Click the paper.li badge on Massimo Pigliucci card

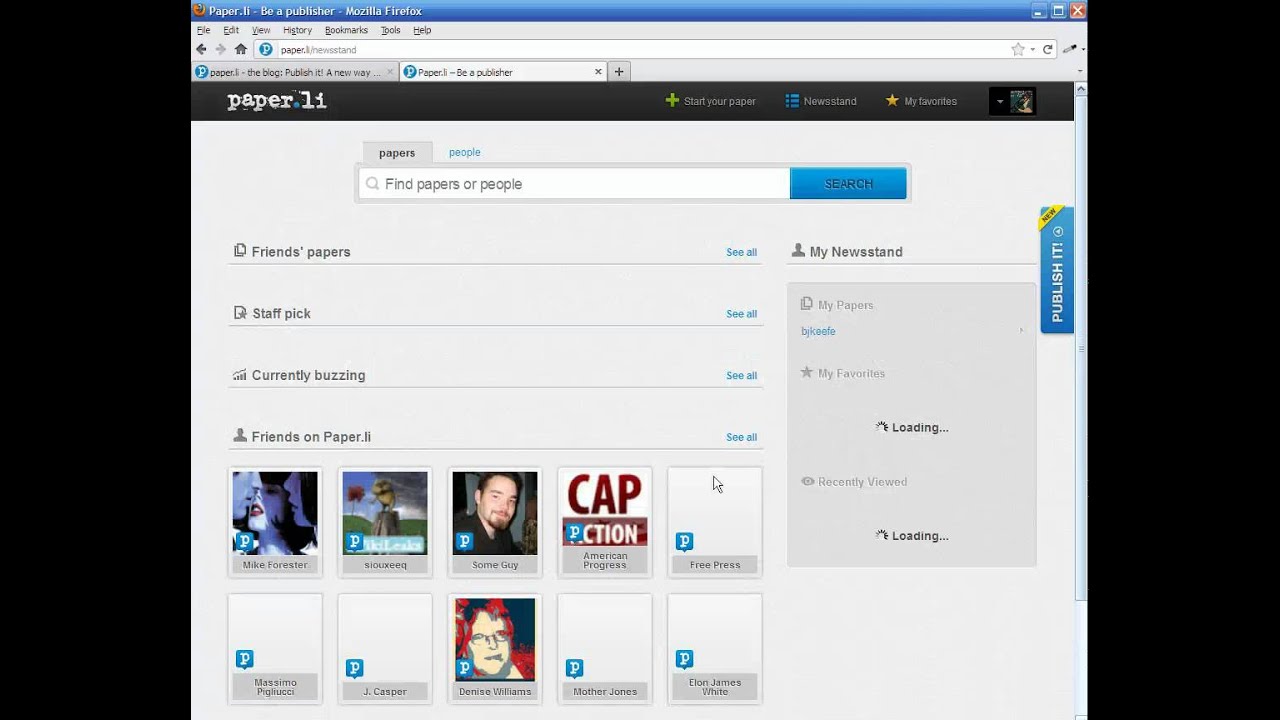pos(244,658)
